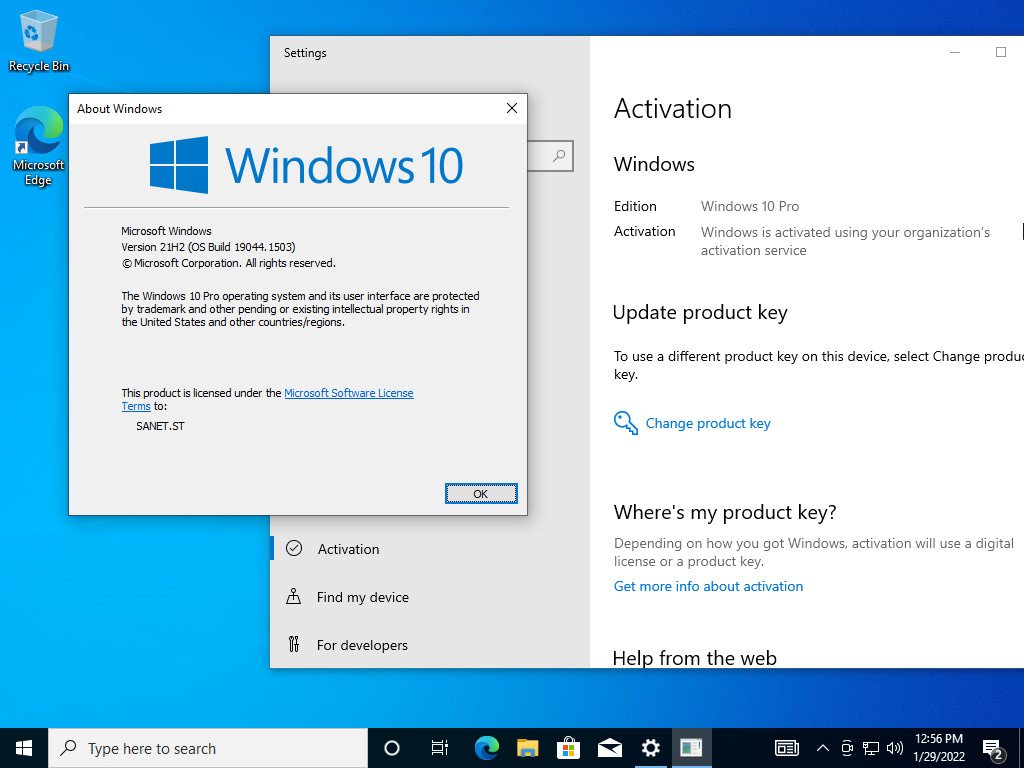Open Get more info about activation link
This screenshot has width=1024, height=768.
point(709,586)
